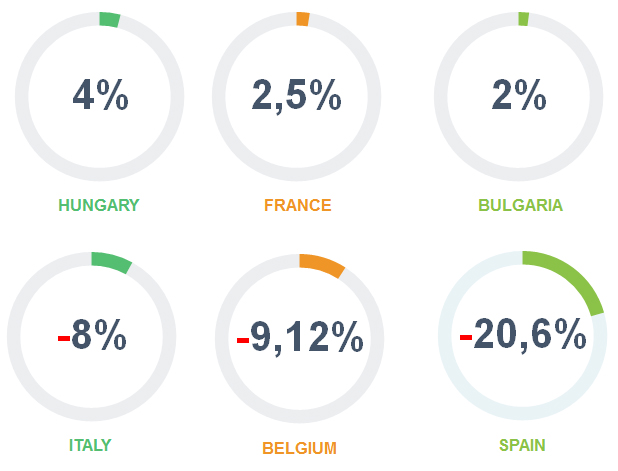618x471 pixels.
Task: Click the Hungary 4% value
Action: [101, 95]
